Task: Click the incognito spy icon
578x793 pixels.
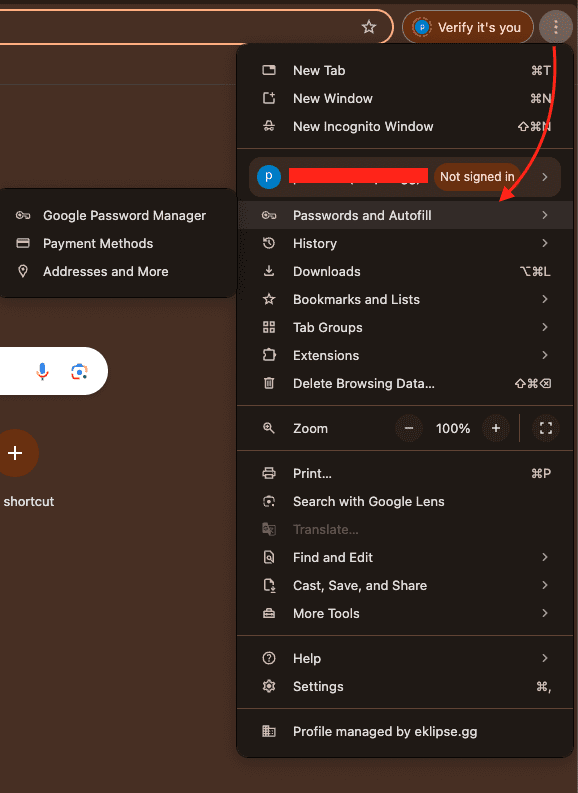Action: pyautogui.click(x=269, y=126)
